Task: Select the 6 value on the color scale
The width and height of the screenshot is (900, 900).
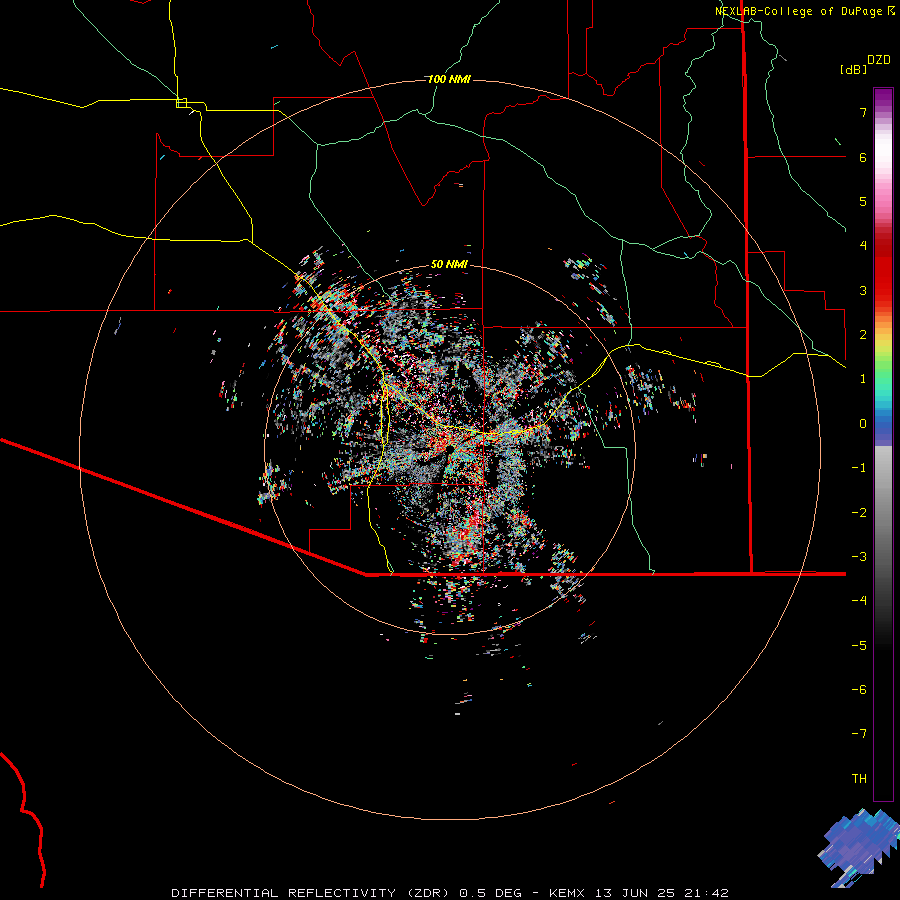Action: pos(863,157)
